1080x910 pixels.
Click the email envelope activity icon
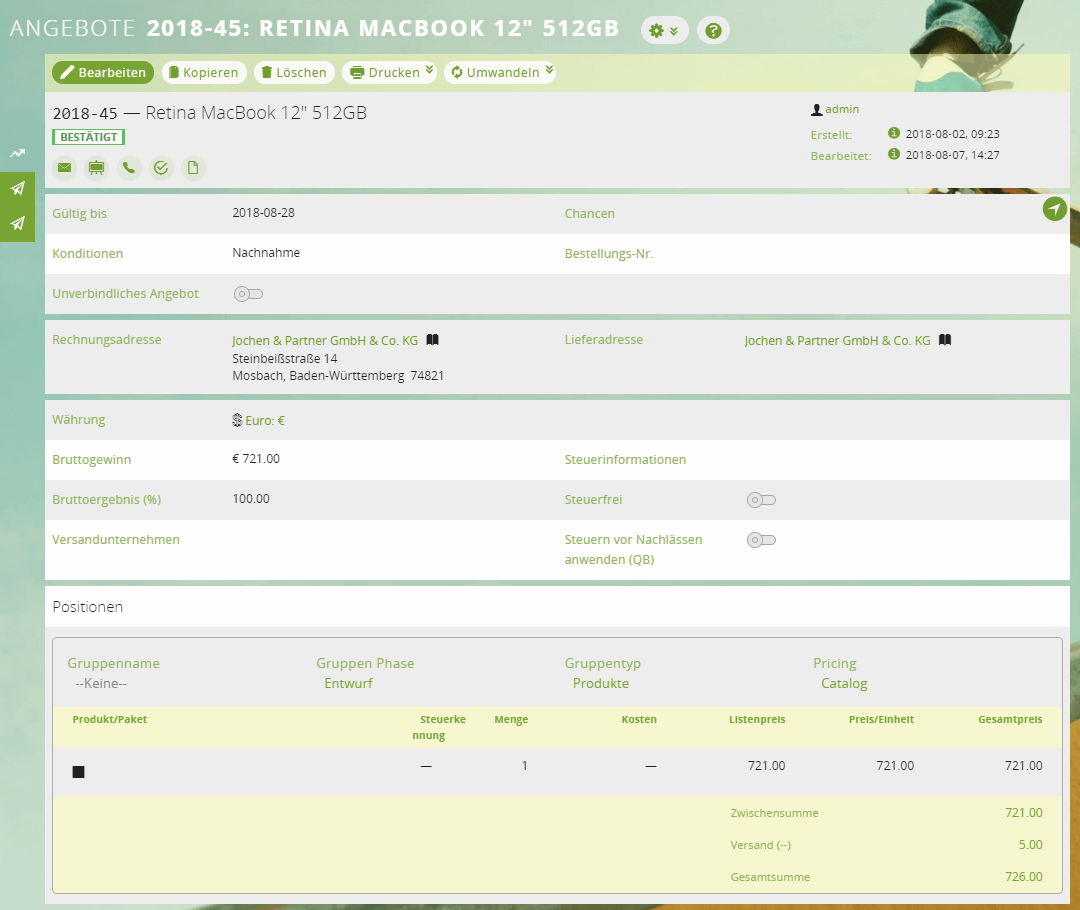65,168
